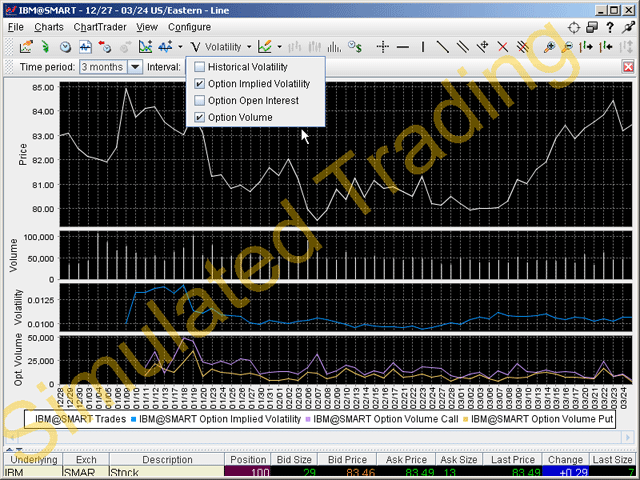
Task: Click the Exch column header
Action: coord(86,460)
